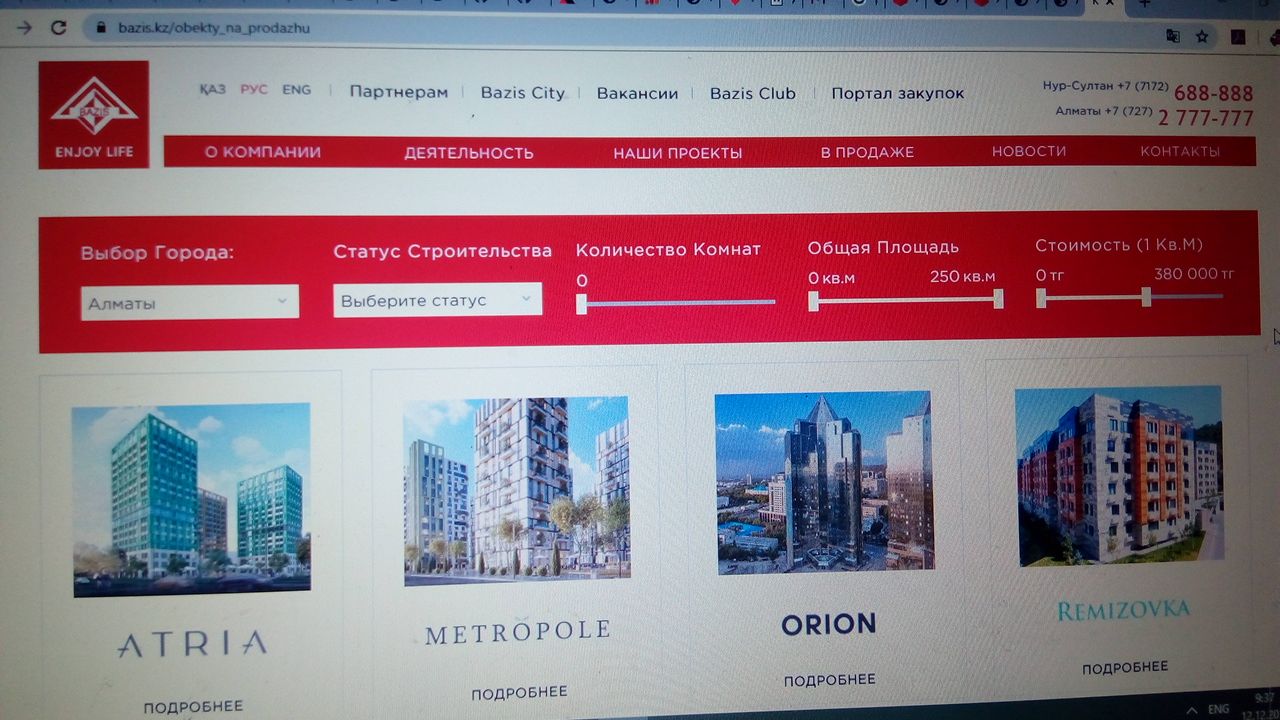Switch site language to РУС
Image resolution: width=1280 pixels, height=720 pixels.
click(254, 89)
